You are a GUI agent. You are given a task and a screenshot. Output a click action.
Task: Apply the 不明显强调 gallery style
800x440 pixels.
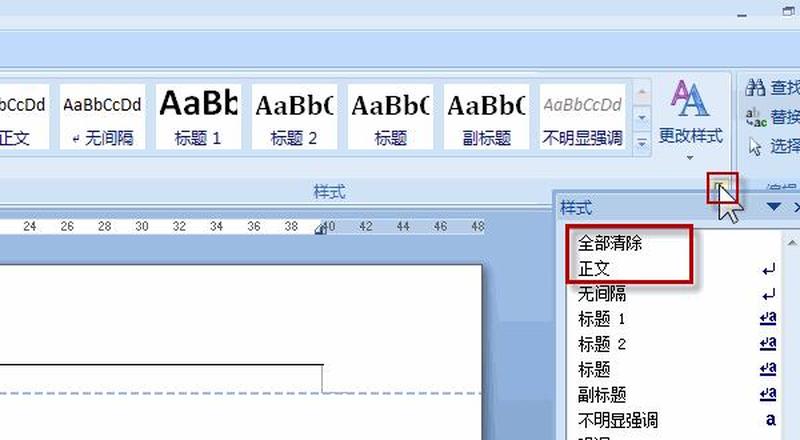[582, 117]
